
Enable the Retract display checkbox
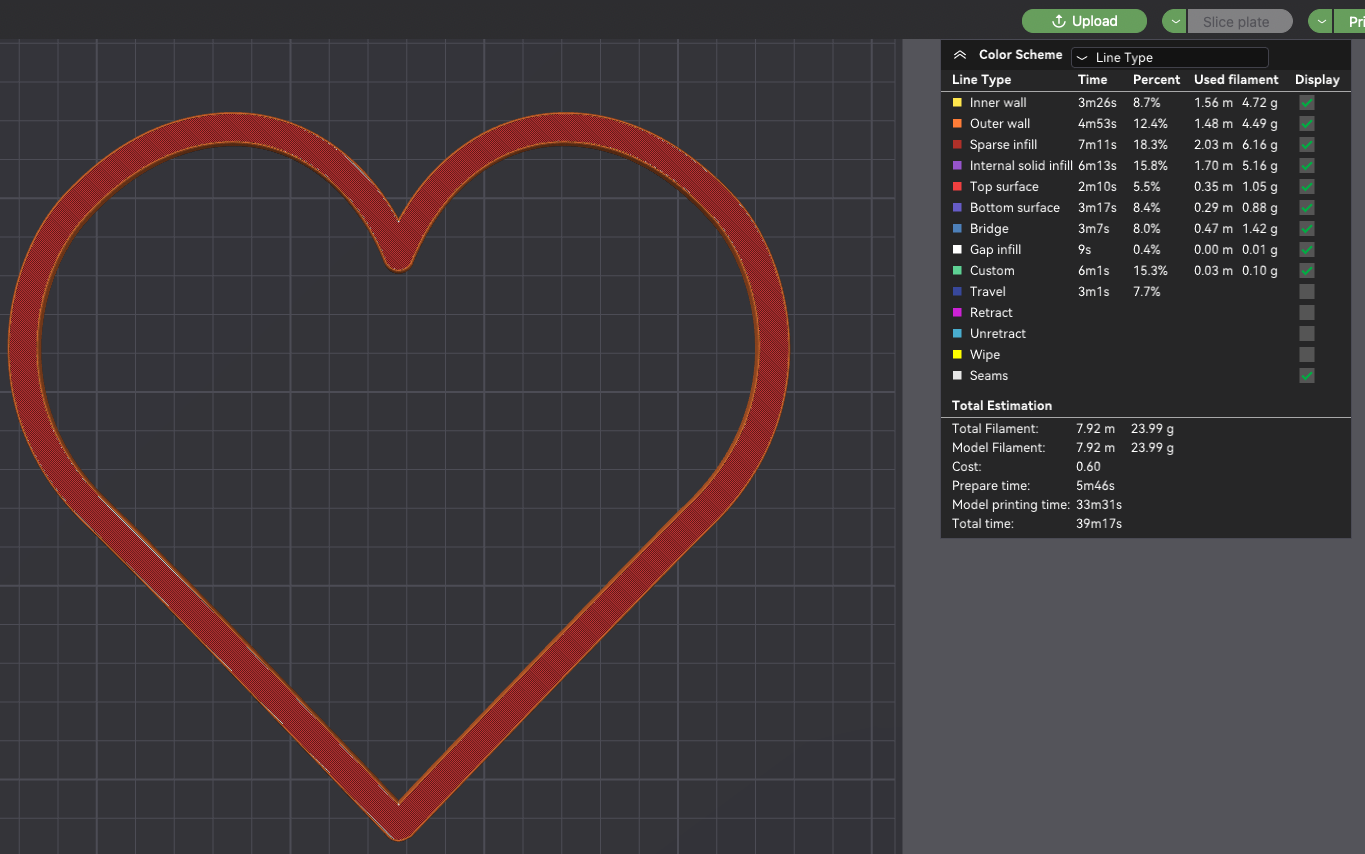1306,312
